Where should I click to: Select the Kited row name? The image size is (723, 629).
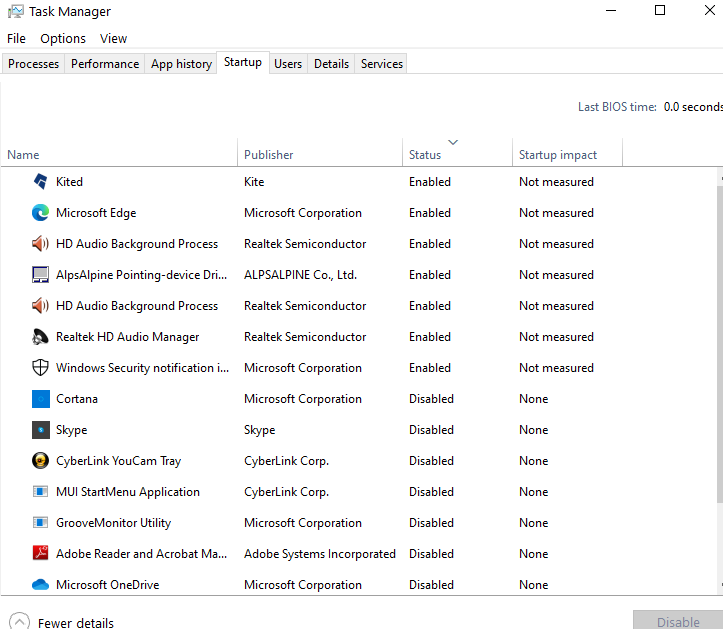point(69,182)
